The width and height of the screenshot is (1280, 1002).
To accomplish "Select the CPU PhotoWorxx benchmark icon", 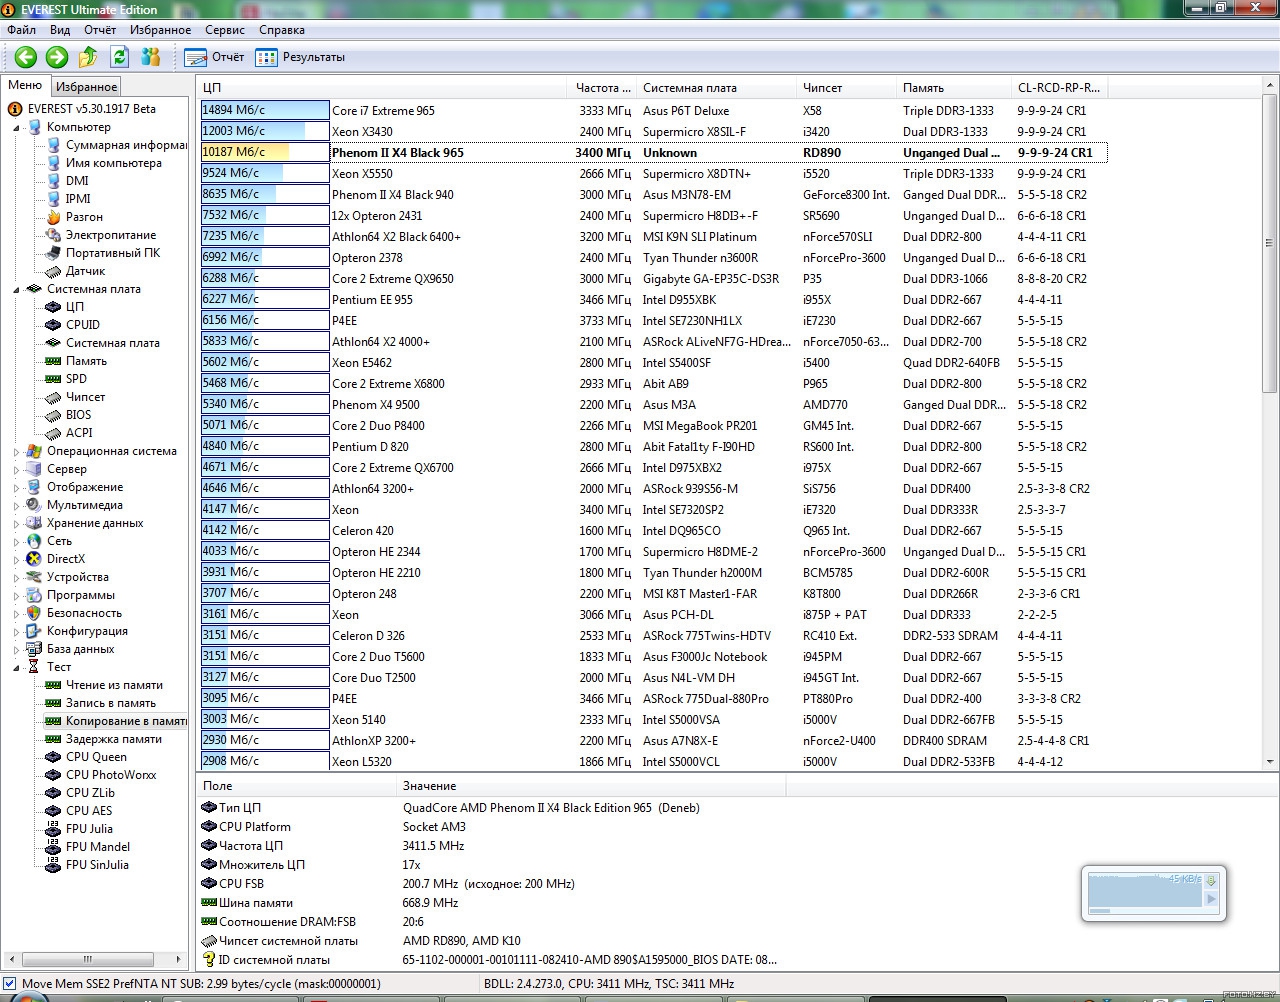I will click(54, 775).
